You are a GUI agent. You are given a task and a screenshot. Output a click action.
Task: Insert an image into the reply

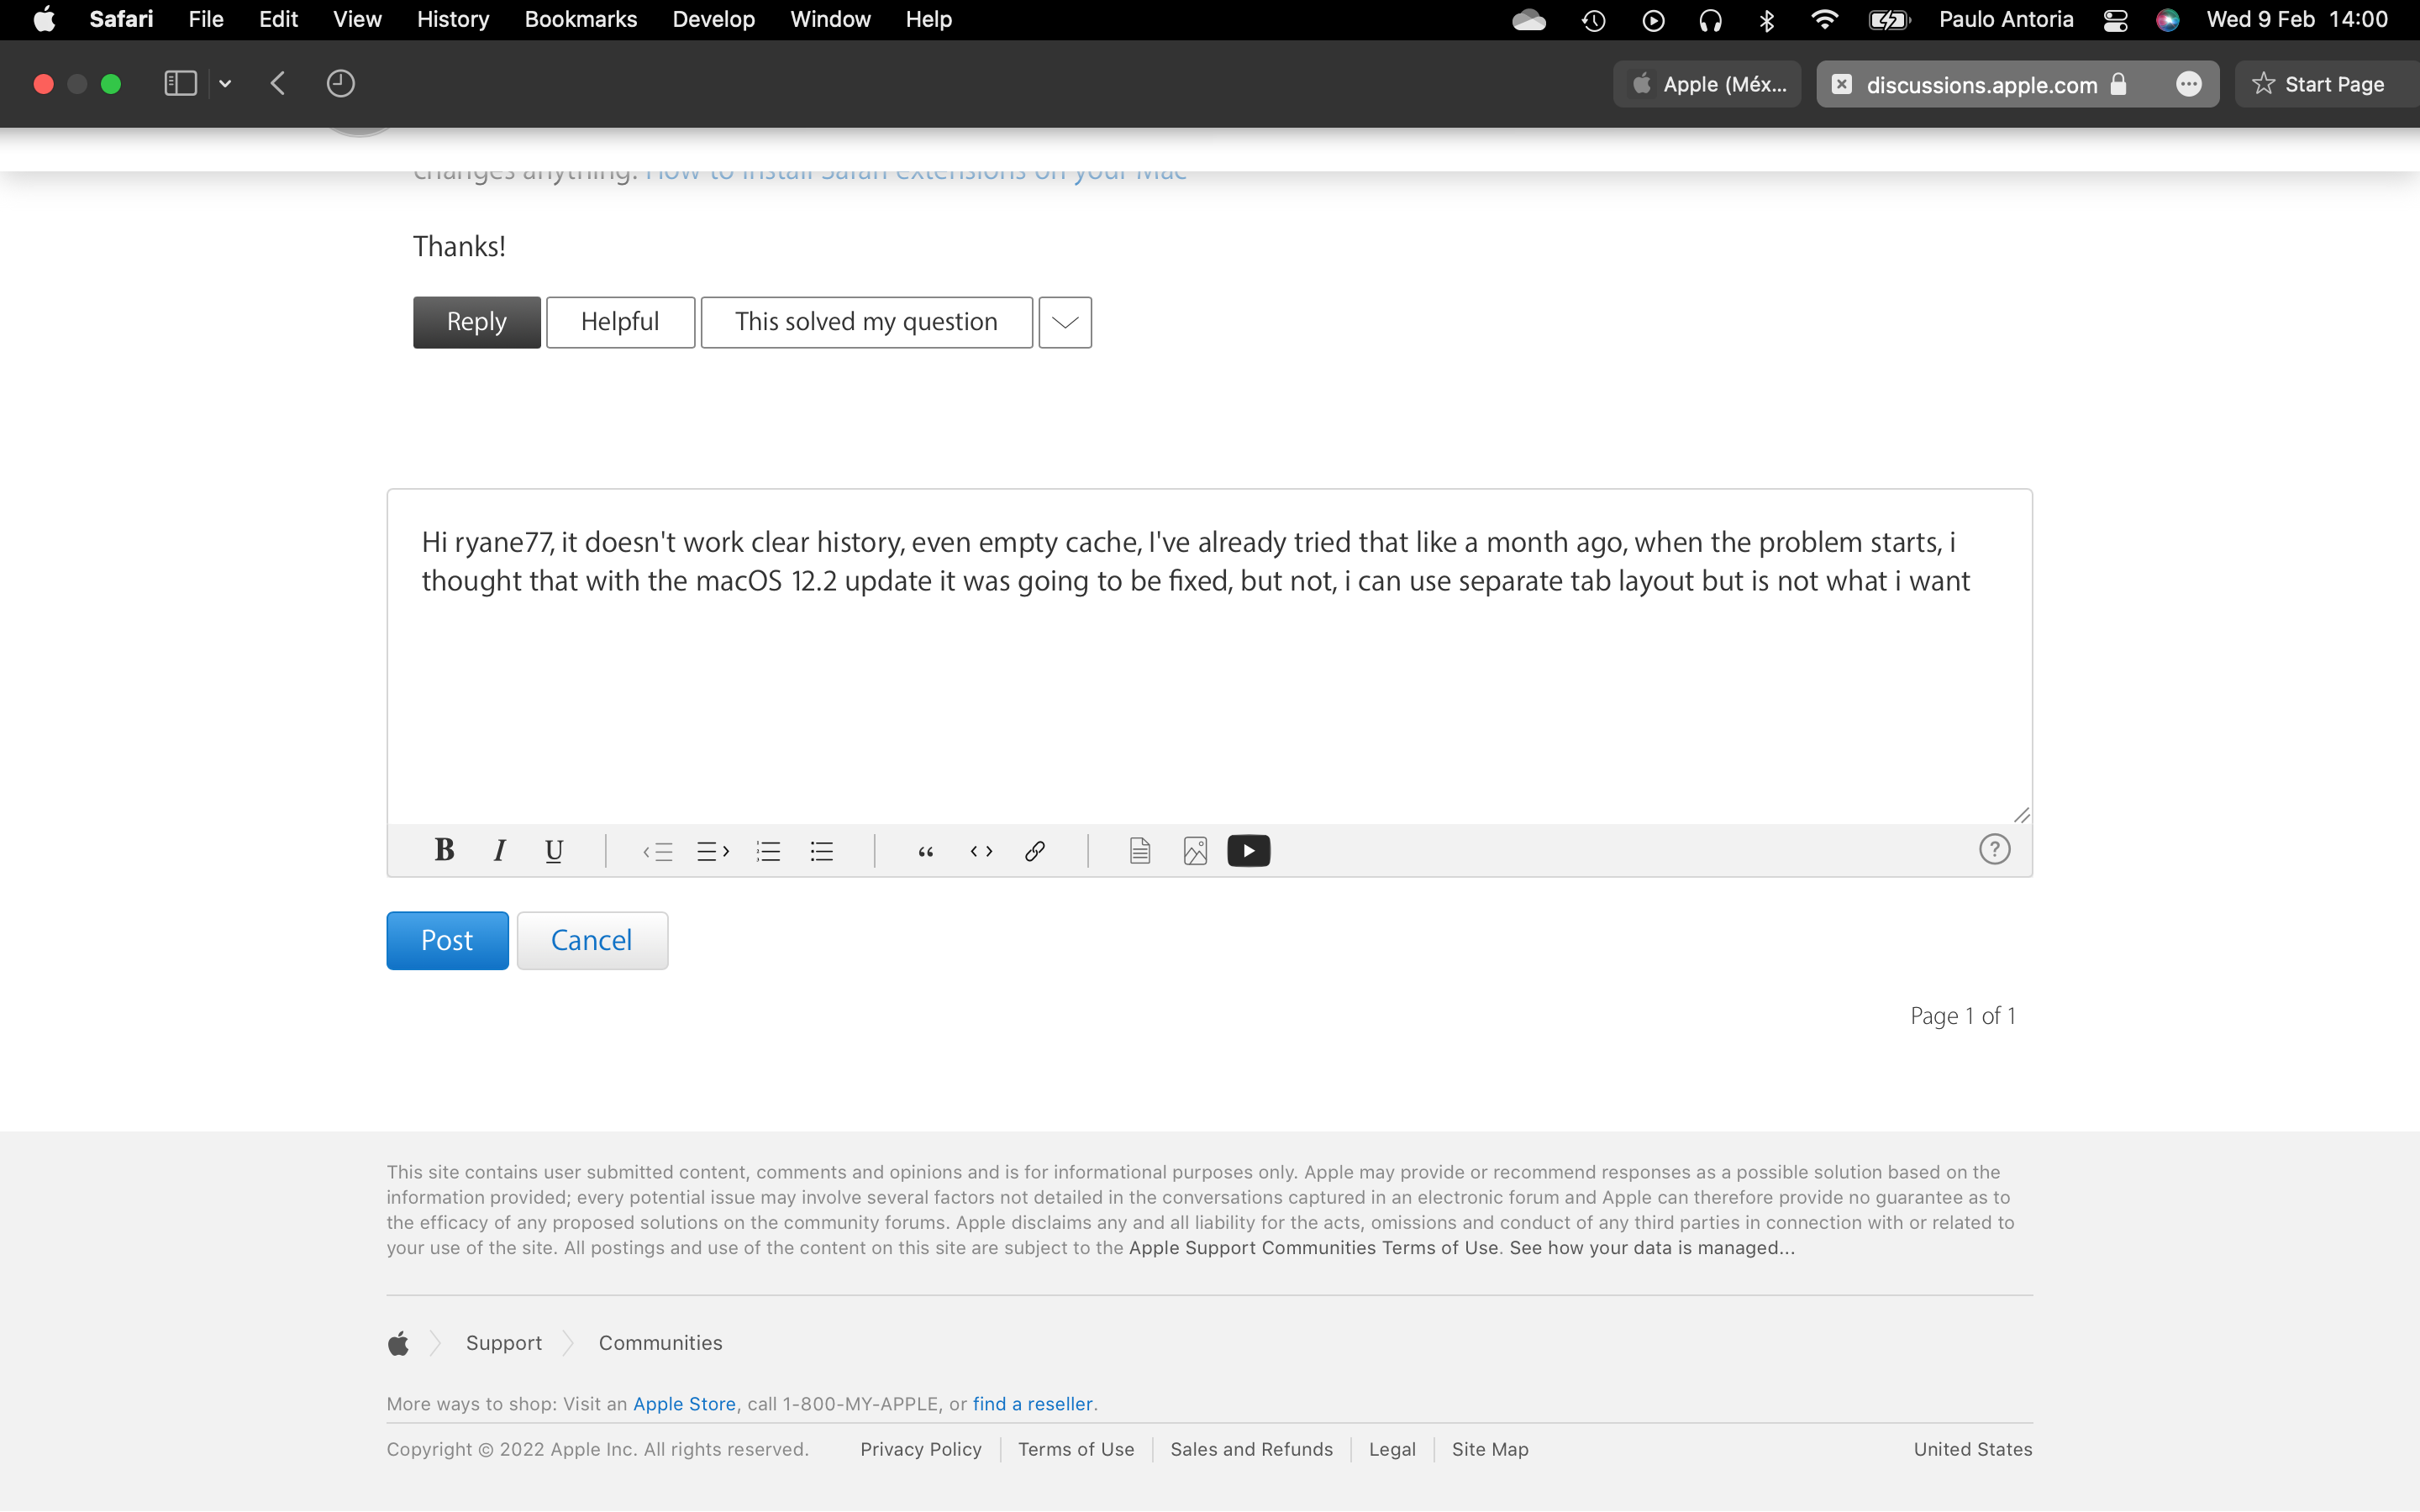click(x=1194, y=850)
